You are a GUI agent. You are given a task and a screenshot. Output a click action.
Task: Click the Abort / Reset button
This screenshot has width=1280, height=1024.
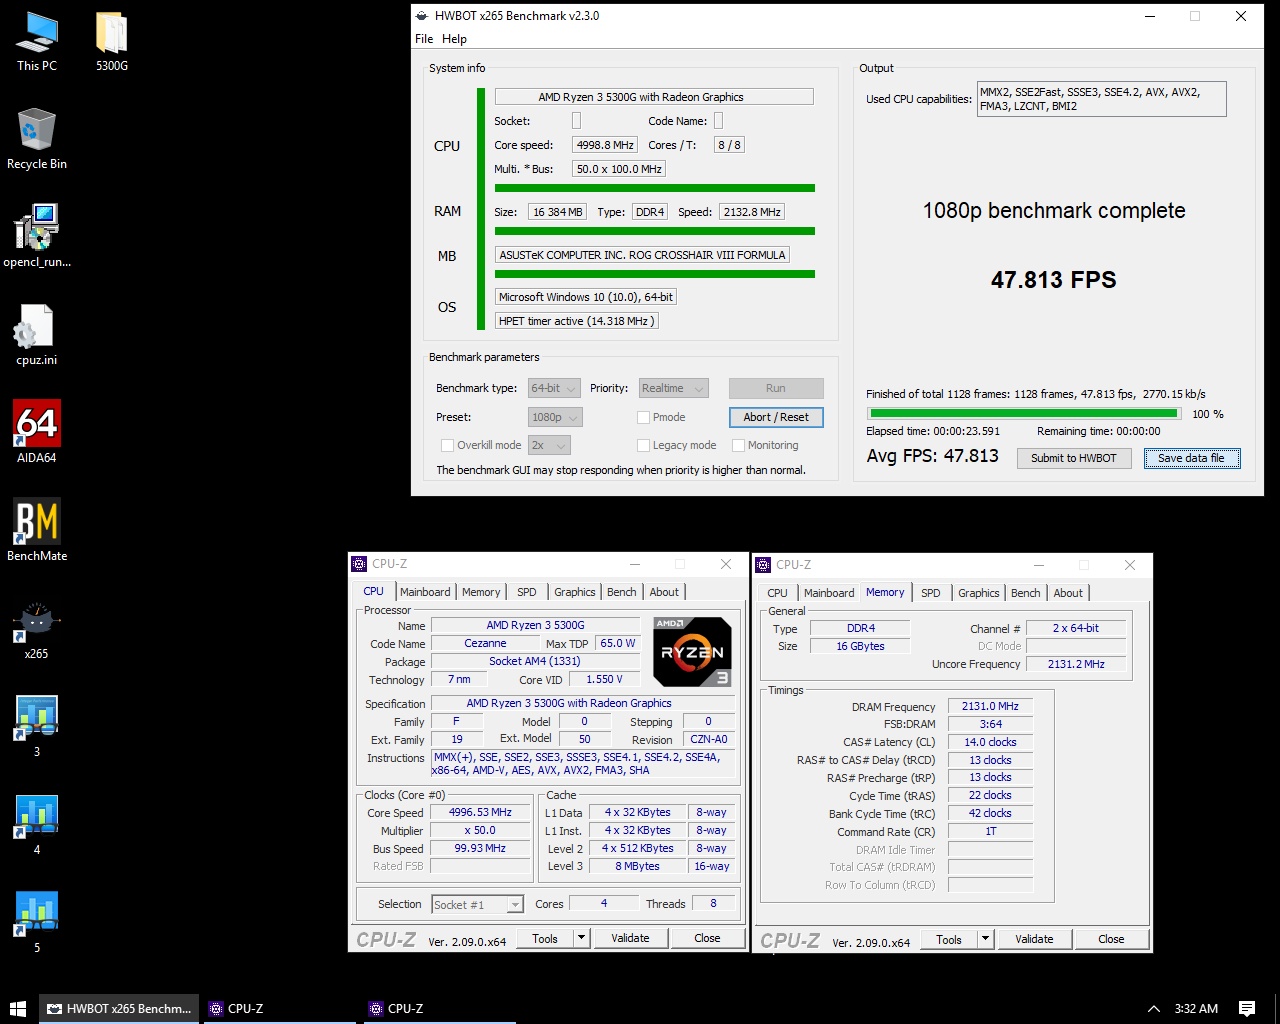click(x=776, y=417)
